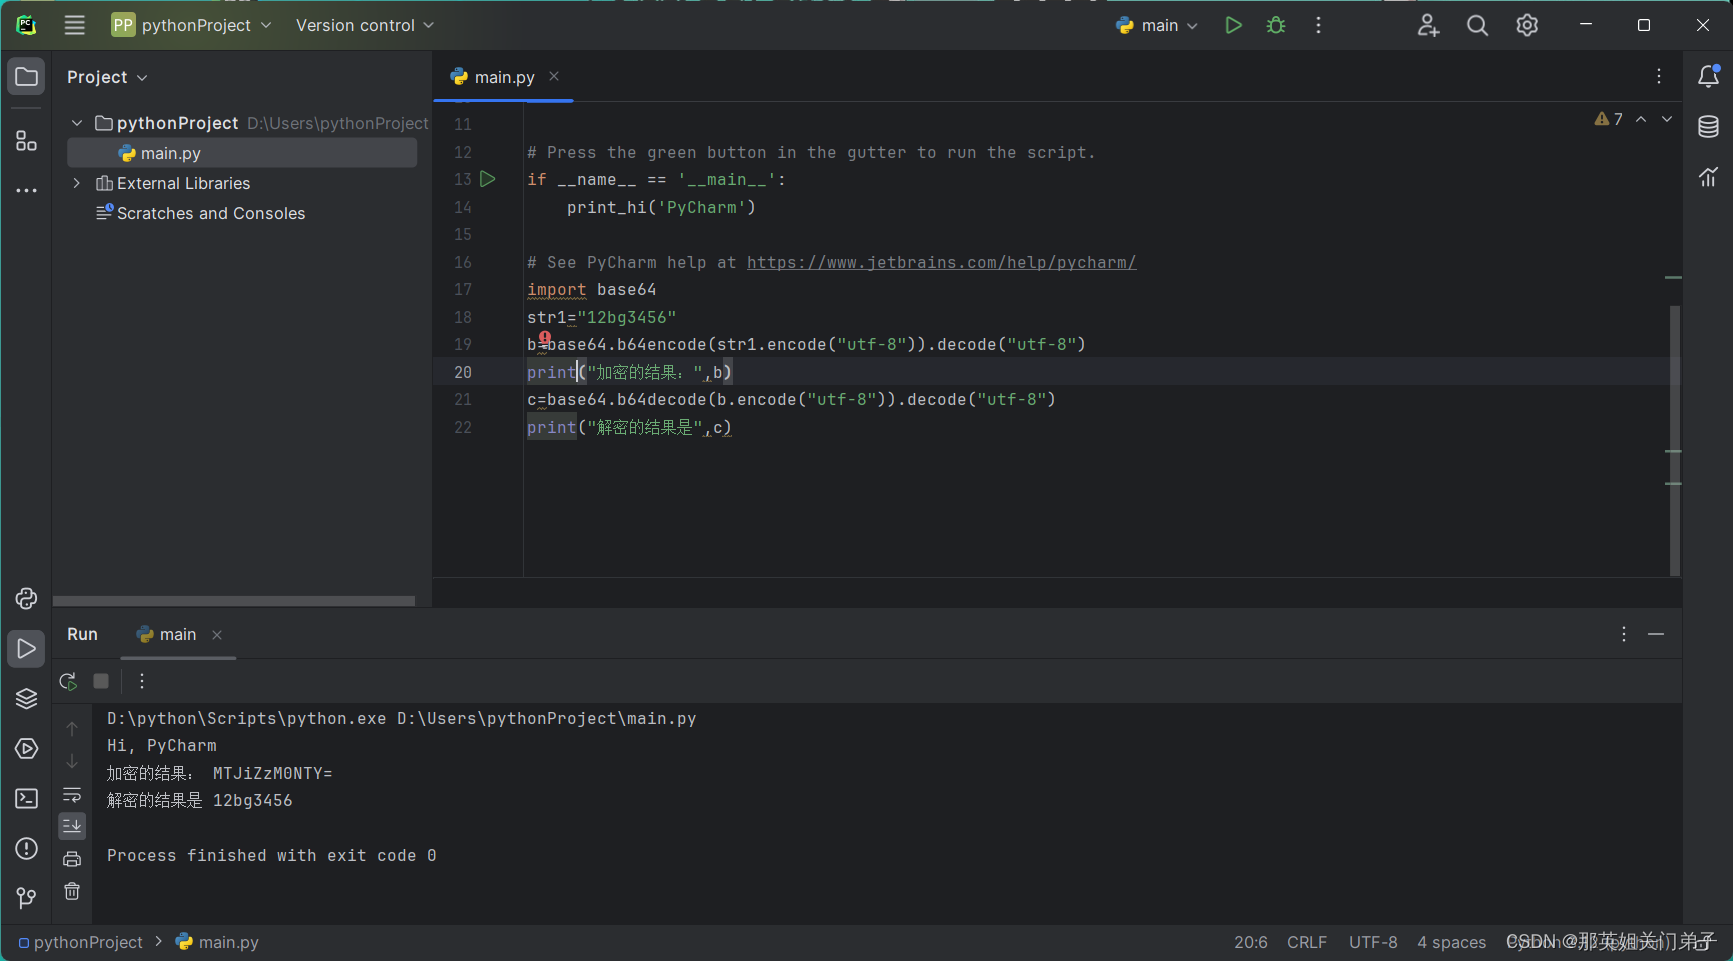This screenshot has height=961, width=1733.
Task: Open Structure tool window
Action: [x=26, y=141]
